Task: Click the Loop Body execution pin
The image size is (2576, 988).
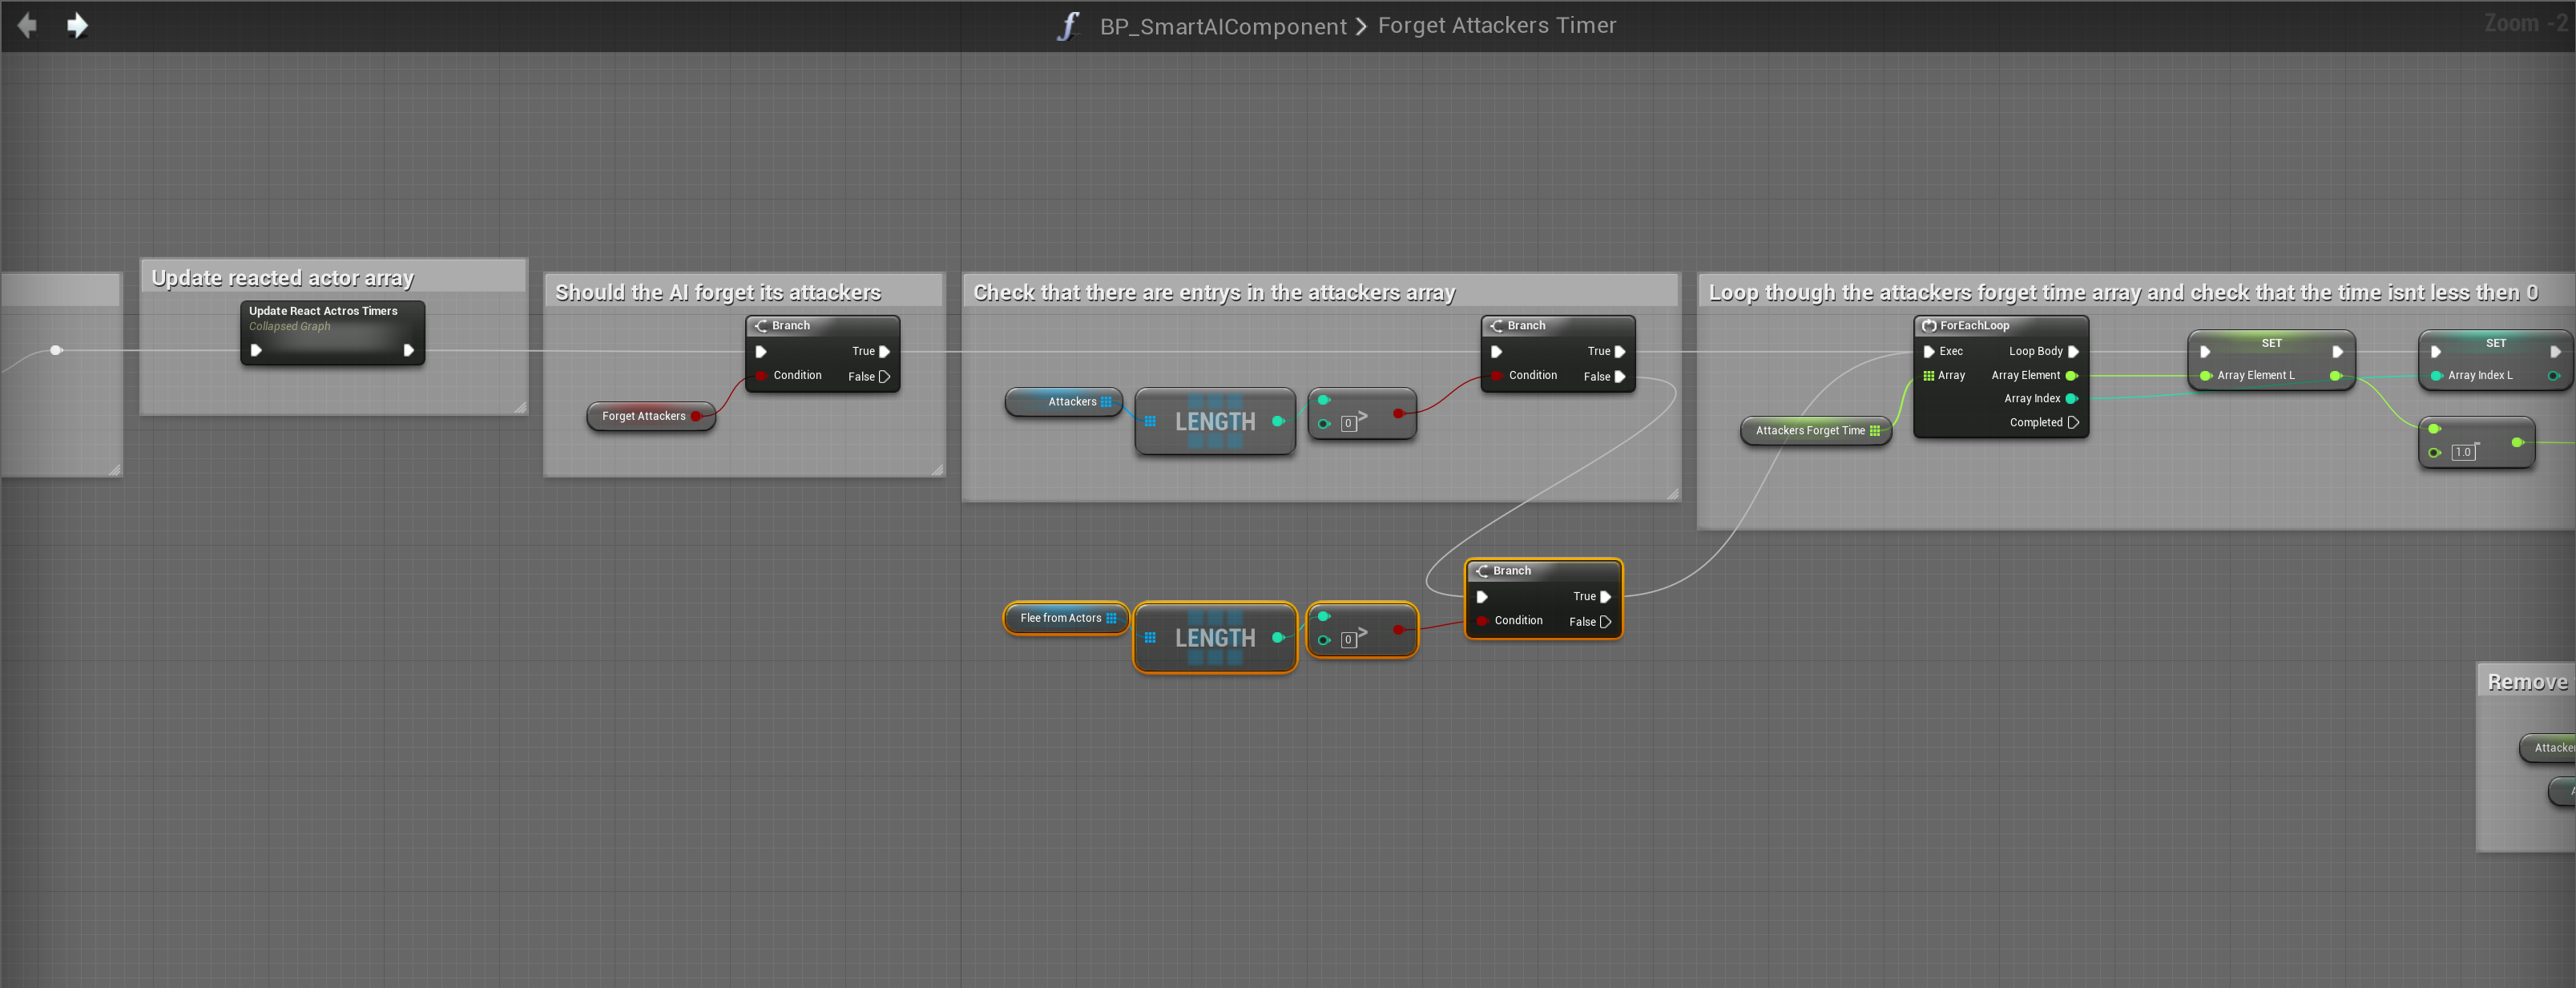Action: (2073, 352)
